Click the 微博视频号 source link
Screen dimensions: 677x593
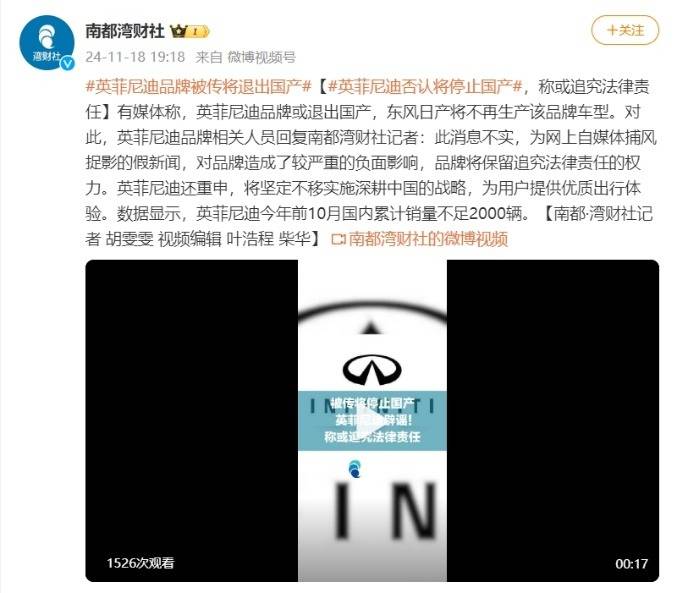click(262, 57)
